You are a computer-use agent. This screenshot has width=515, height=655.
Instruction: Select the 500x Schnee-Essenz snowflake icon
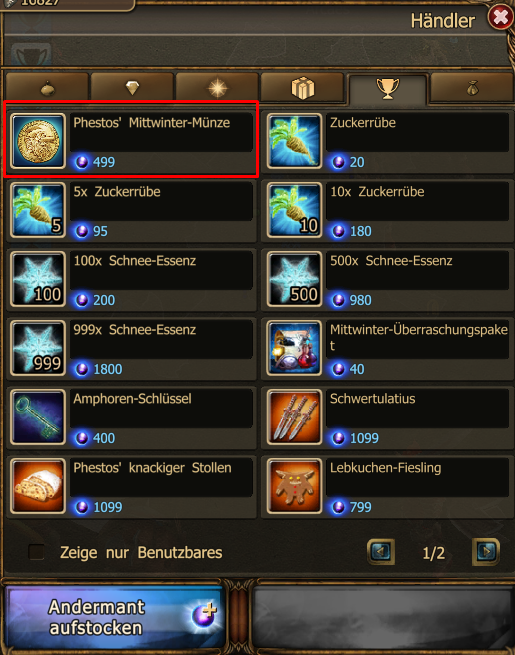(294, 279)
